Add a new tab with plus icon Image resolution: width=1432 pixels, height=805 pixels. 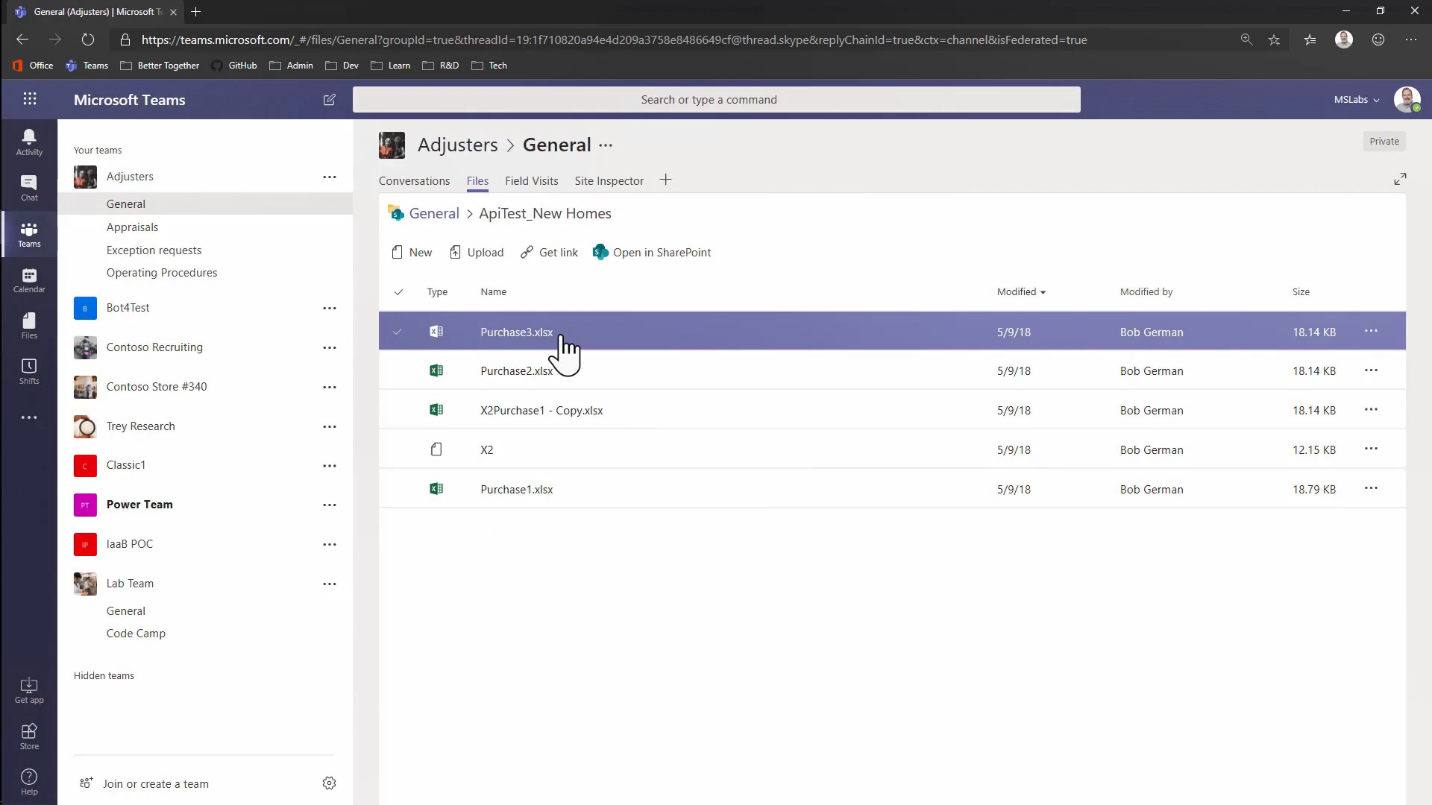tap(665, 180)
